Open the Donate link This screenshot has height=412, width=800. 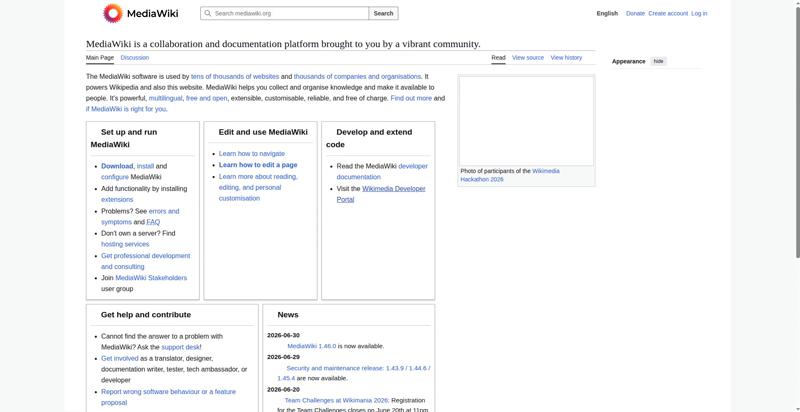pyautogui.click(x=635, y=14)
